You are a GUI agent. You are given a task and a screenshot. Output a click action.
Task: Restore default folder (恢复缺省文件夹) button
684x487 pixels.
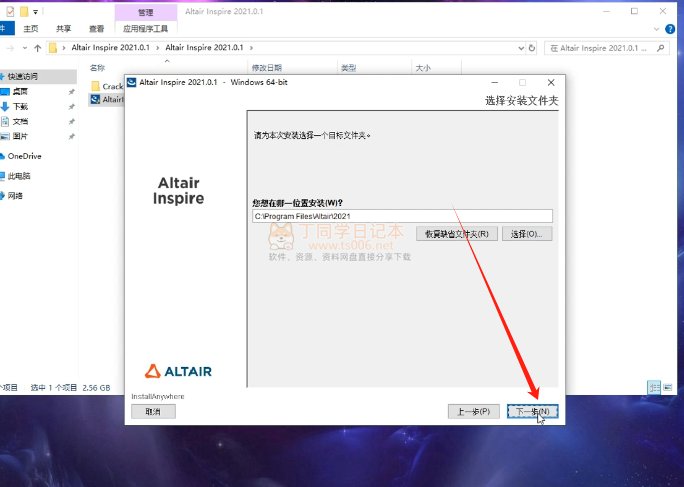click(457, 234)
